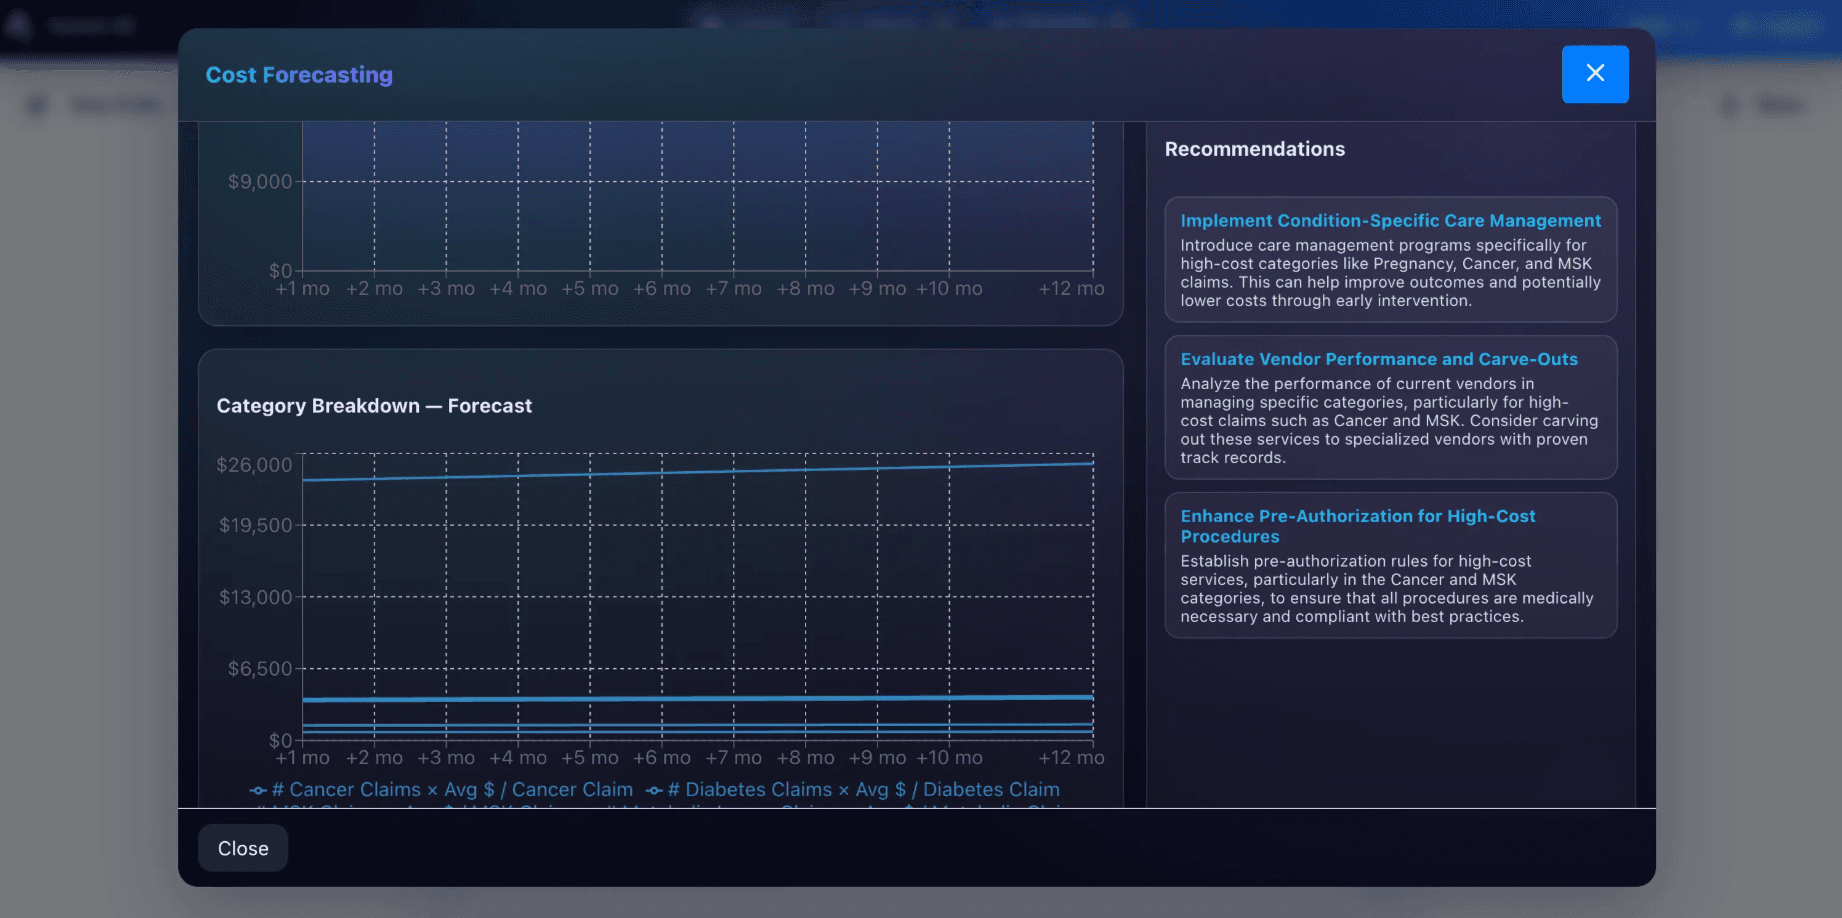Open Implement Condition-Specific Care Management recommendation
Screen dimensions: 1842x918
[x=1390, y=221]
